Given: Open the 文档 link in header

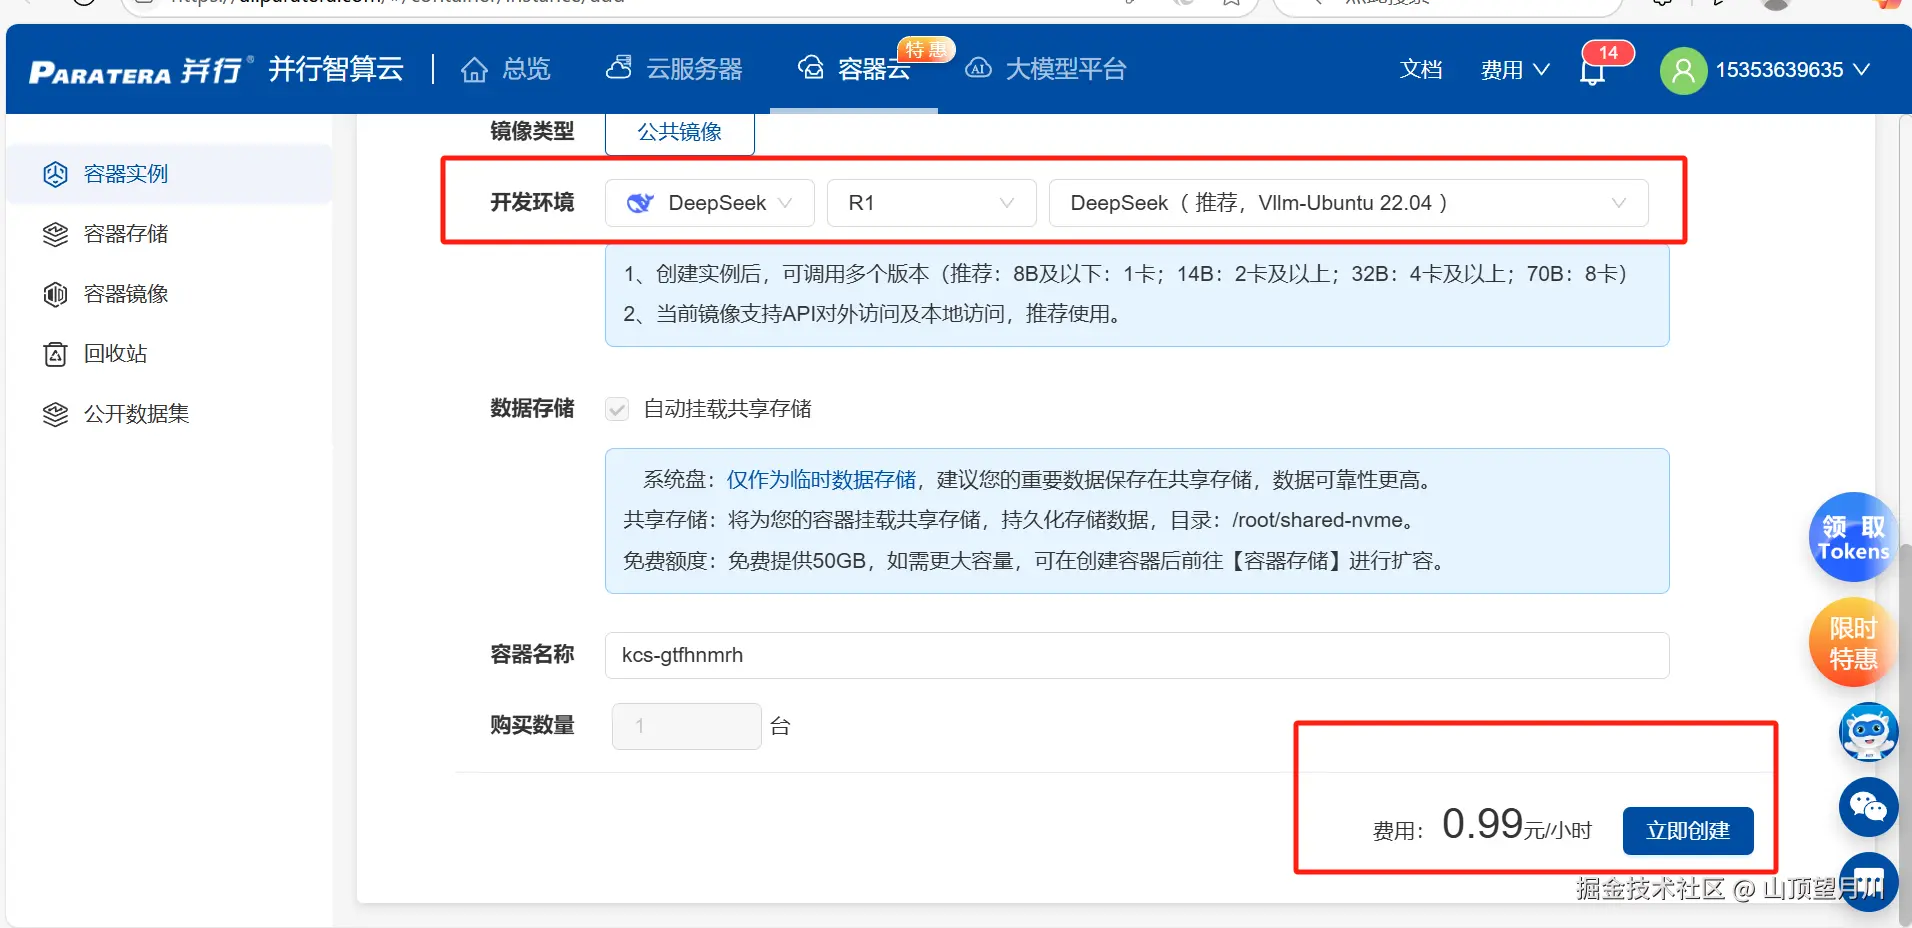Looking at the screenshot, I should (1421, 70).
